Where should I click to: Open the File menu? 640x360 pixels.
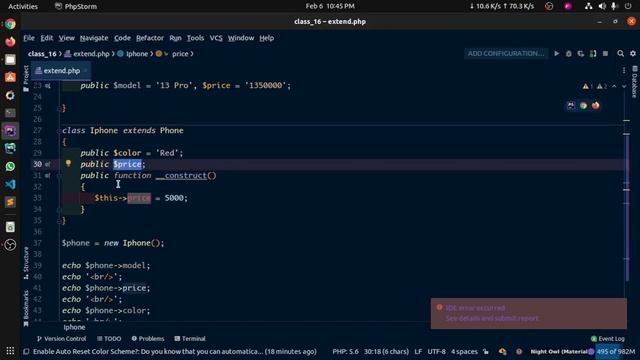(x=29, y=38)
